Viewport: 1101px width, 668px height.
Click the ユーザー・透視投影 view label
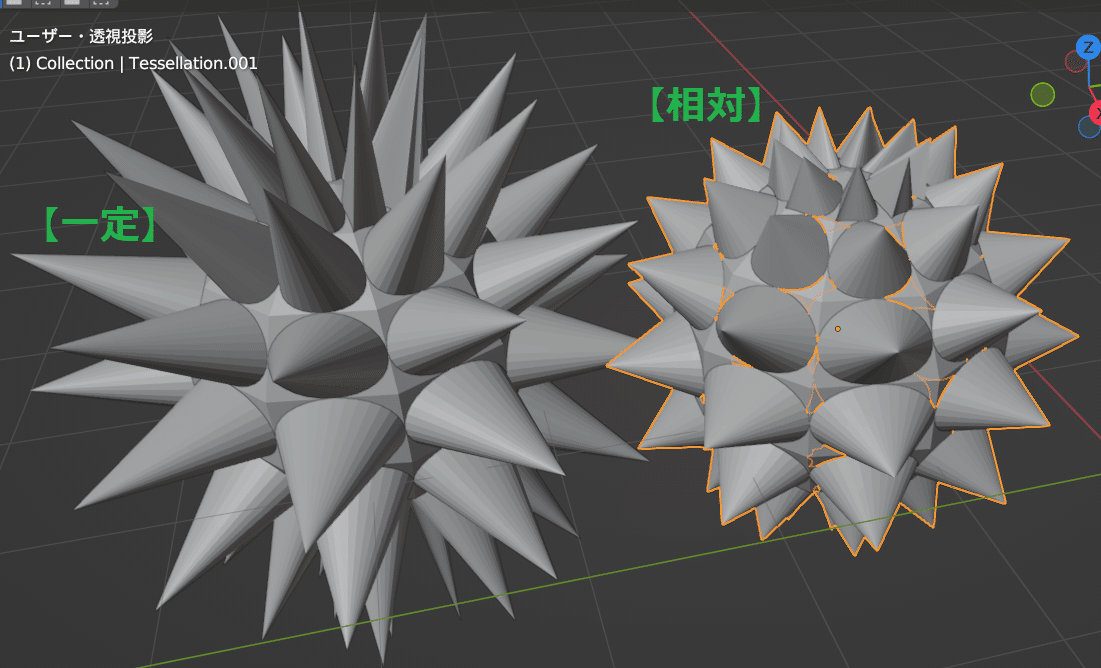click(x=81, y=37)
